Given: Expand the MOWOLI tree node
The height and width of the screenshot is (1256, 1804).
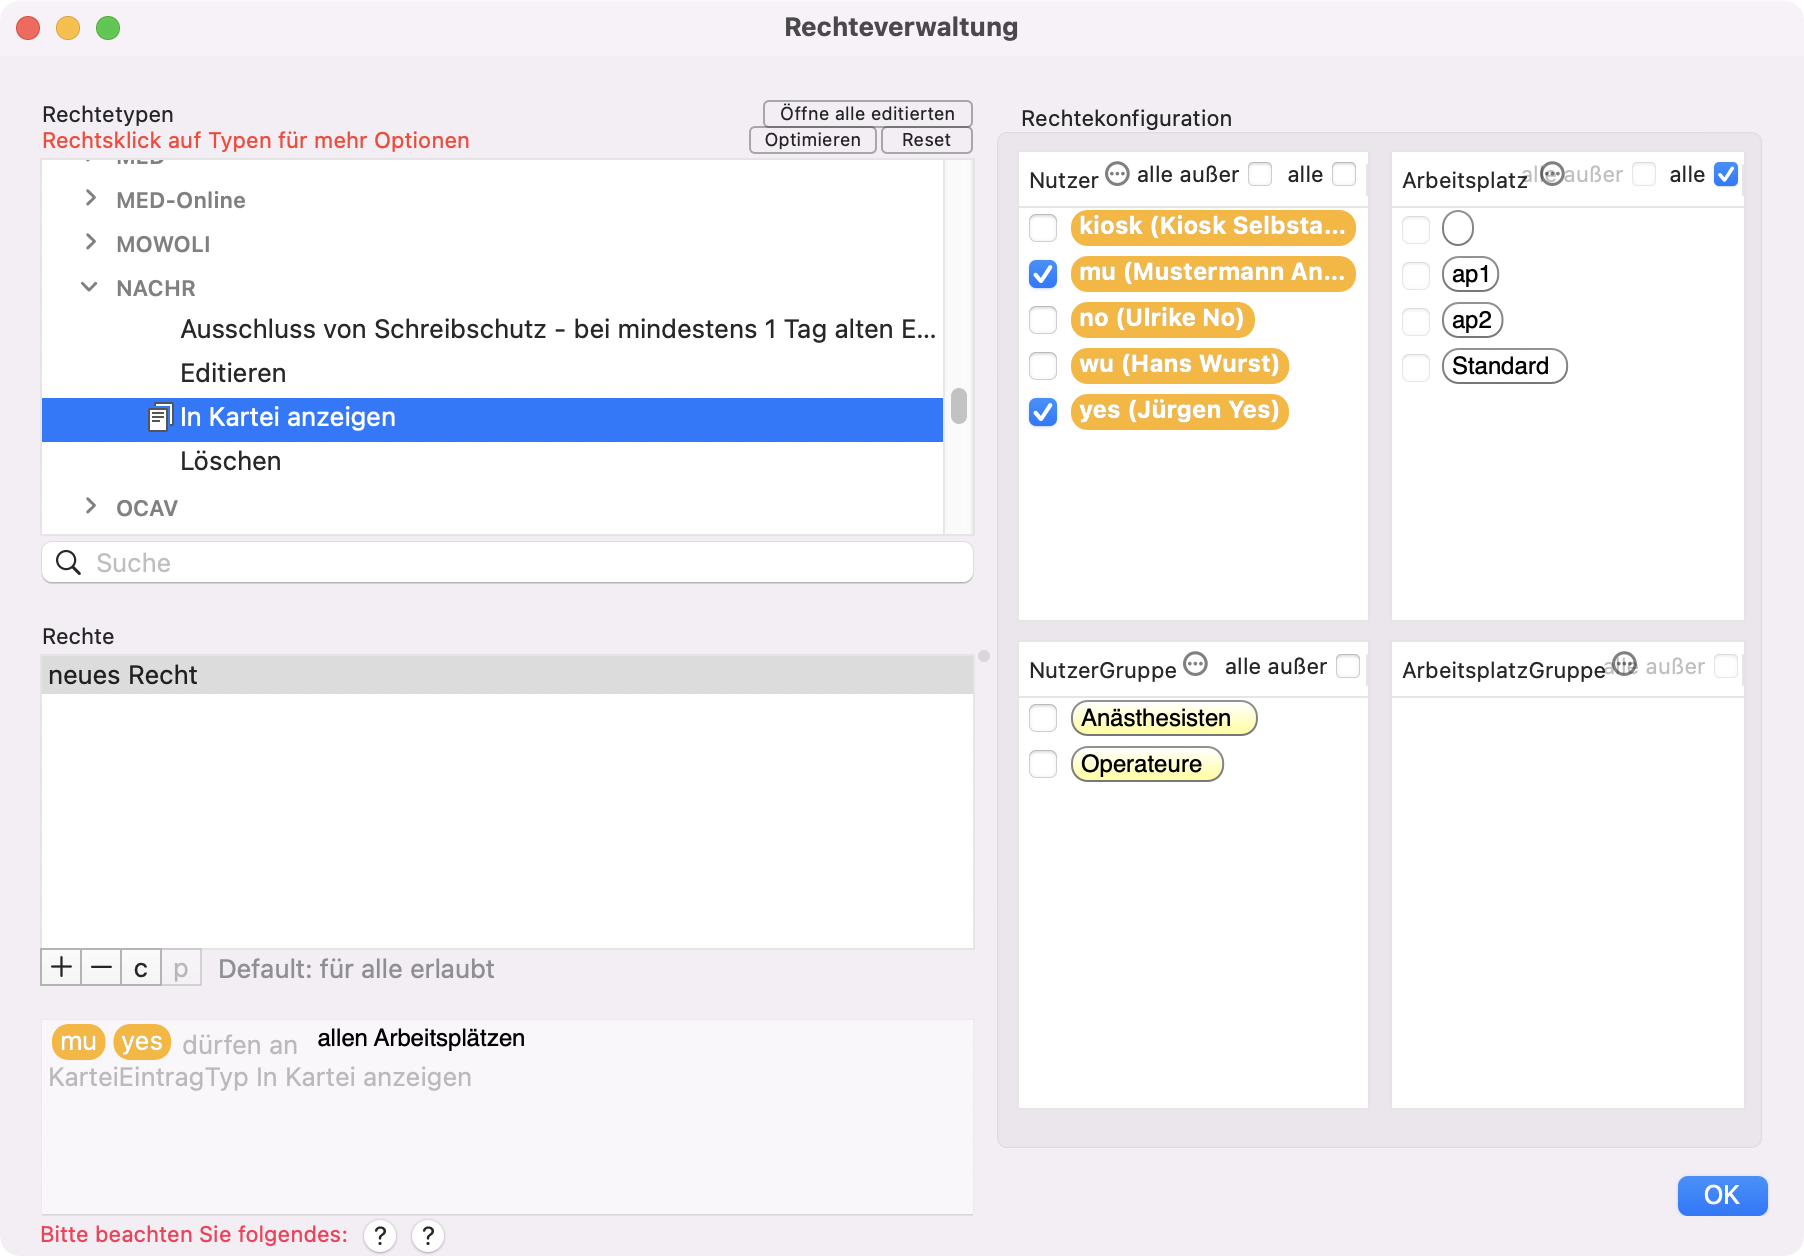Looking at the screenshot, I should [x=91, y=242].
